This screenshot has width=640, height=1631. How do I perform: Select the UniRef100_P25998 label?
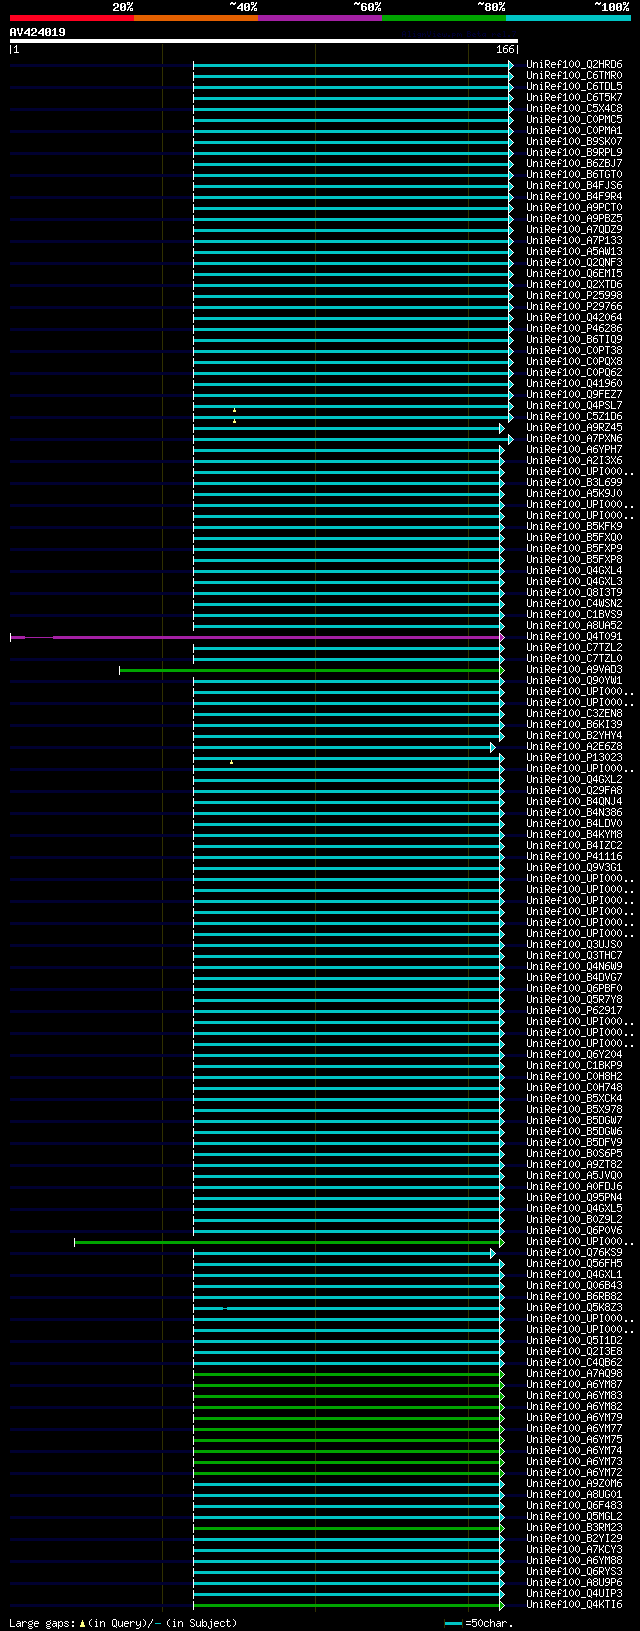574,296
